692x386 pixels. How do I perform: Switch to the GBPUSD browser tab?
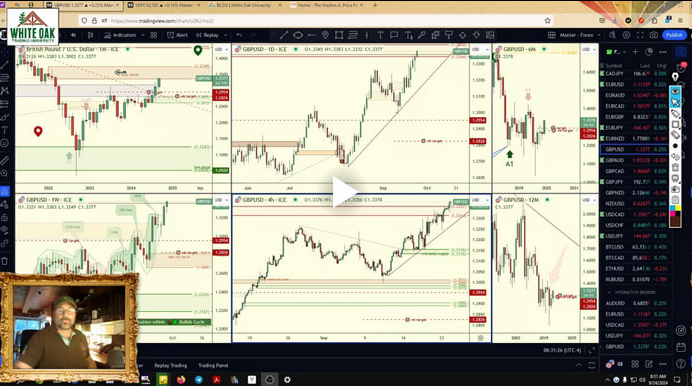(83, 5)
